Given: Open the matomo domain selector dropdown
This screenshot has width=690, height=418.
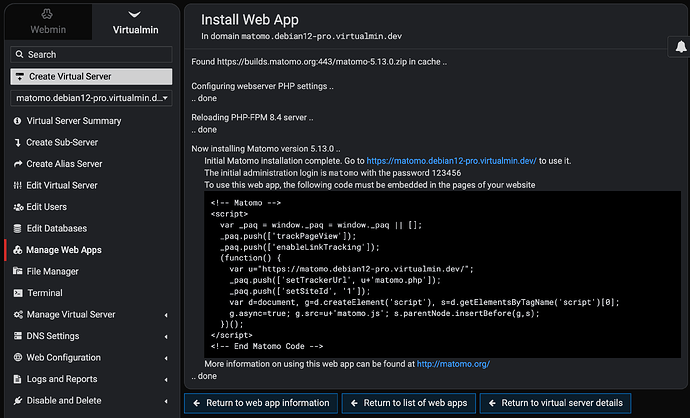Looking at the screenshot, I should pos(91,98).
